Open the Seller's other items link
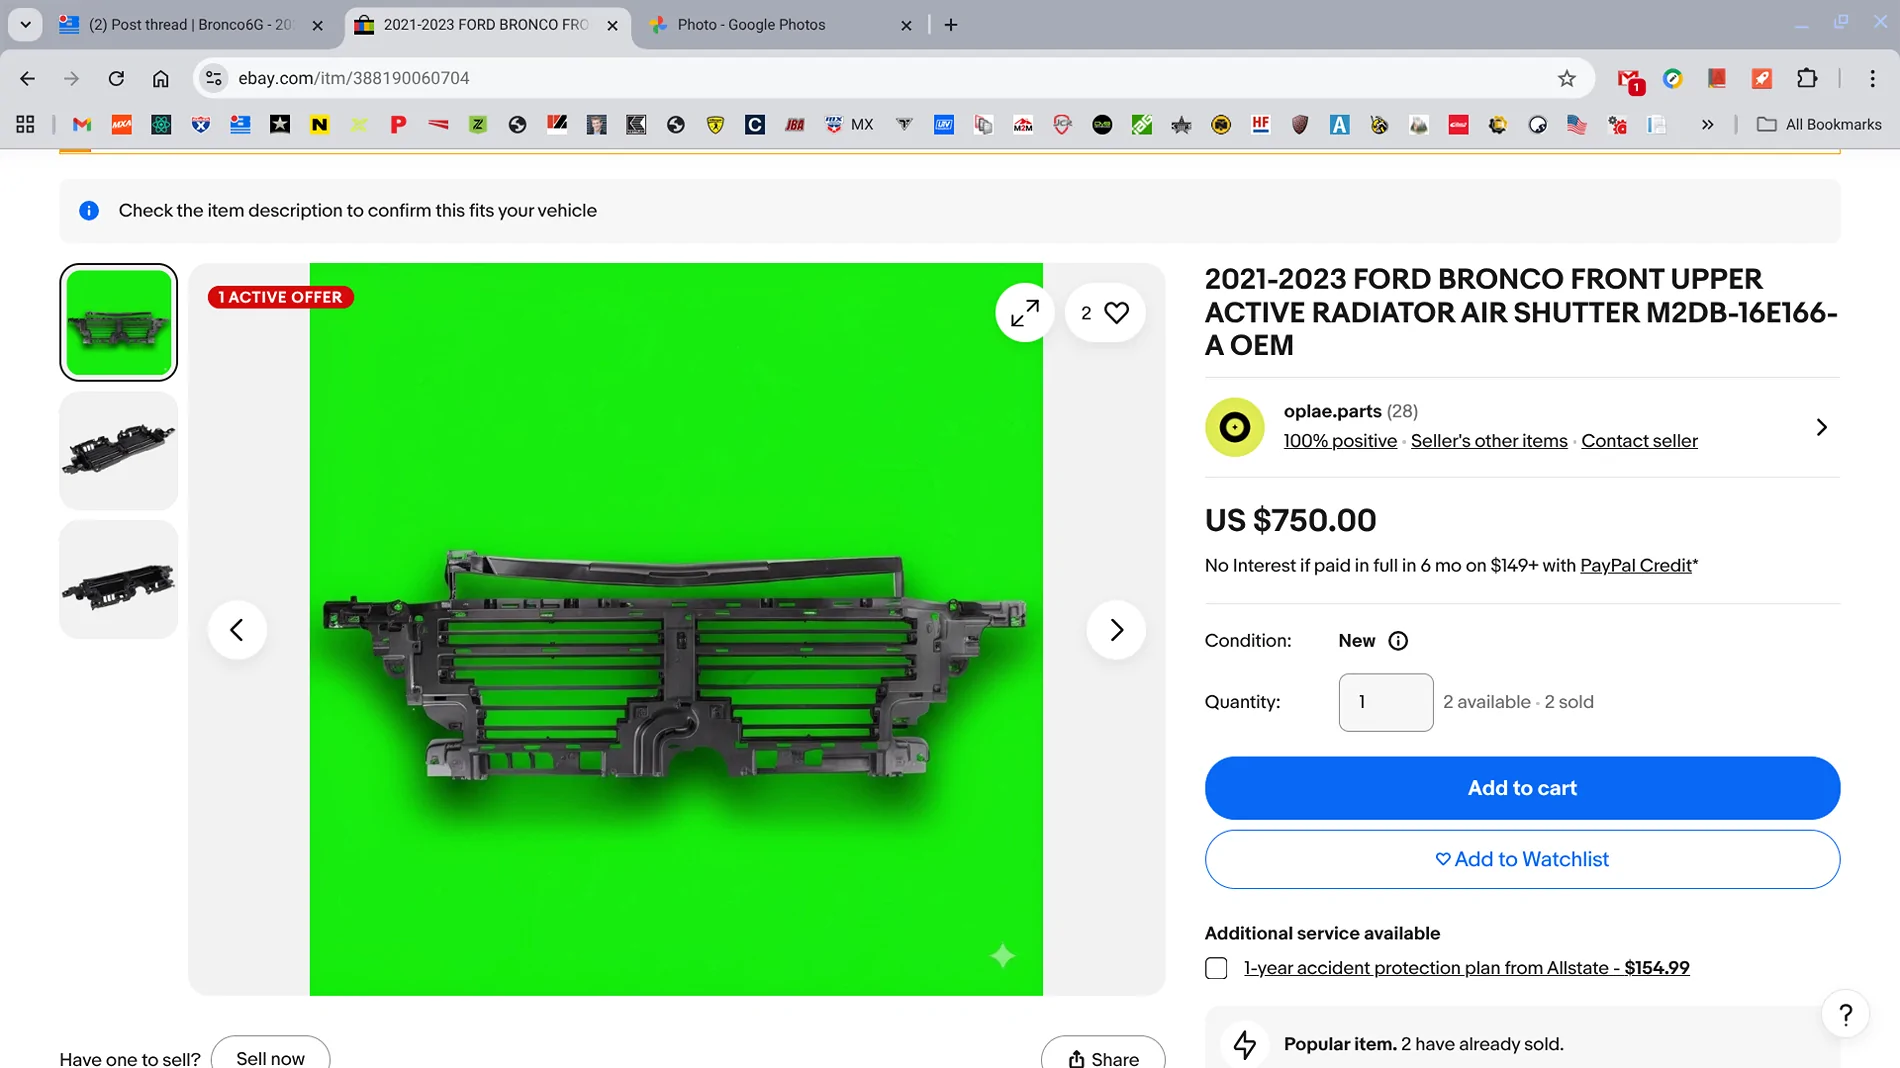 1488,441
